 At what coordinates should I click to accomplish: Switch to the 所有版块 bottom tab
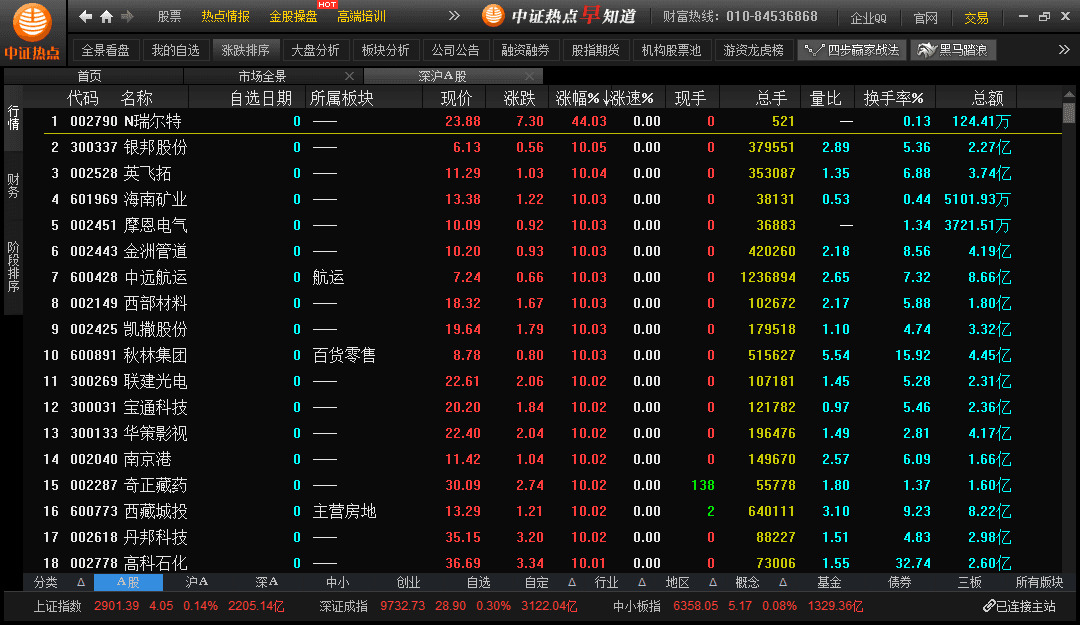(x=1039, y=582)
